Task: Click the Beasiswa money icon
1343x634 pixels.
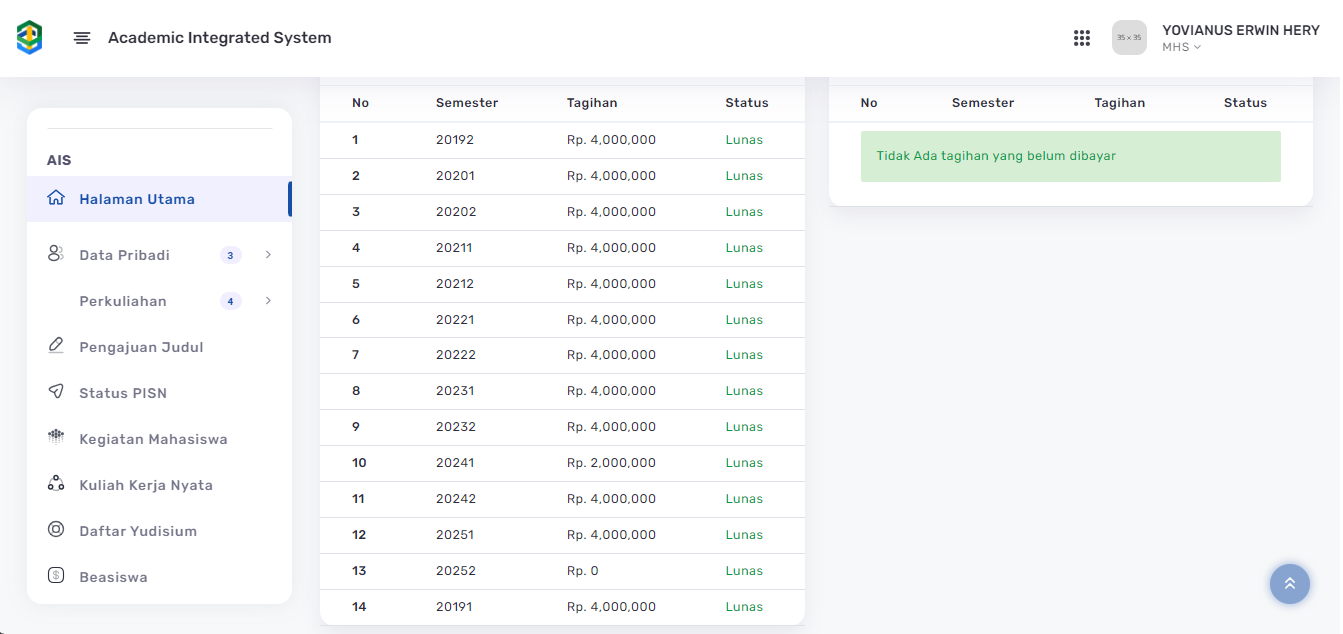Action: point(56,576)
